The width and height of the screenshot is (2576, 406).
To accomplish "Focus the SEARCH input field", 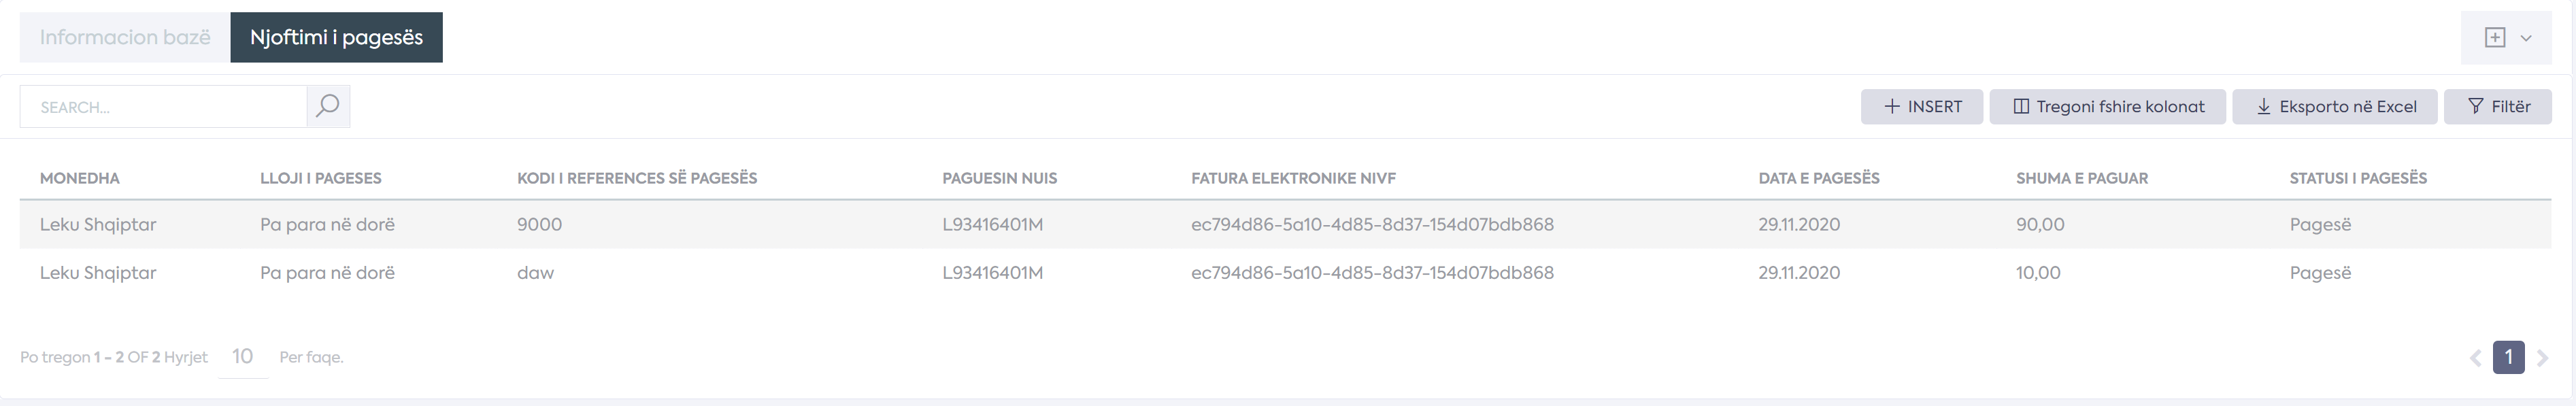I will (x=163, y=107).
